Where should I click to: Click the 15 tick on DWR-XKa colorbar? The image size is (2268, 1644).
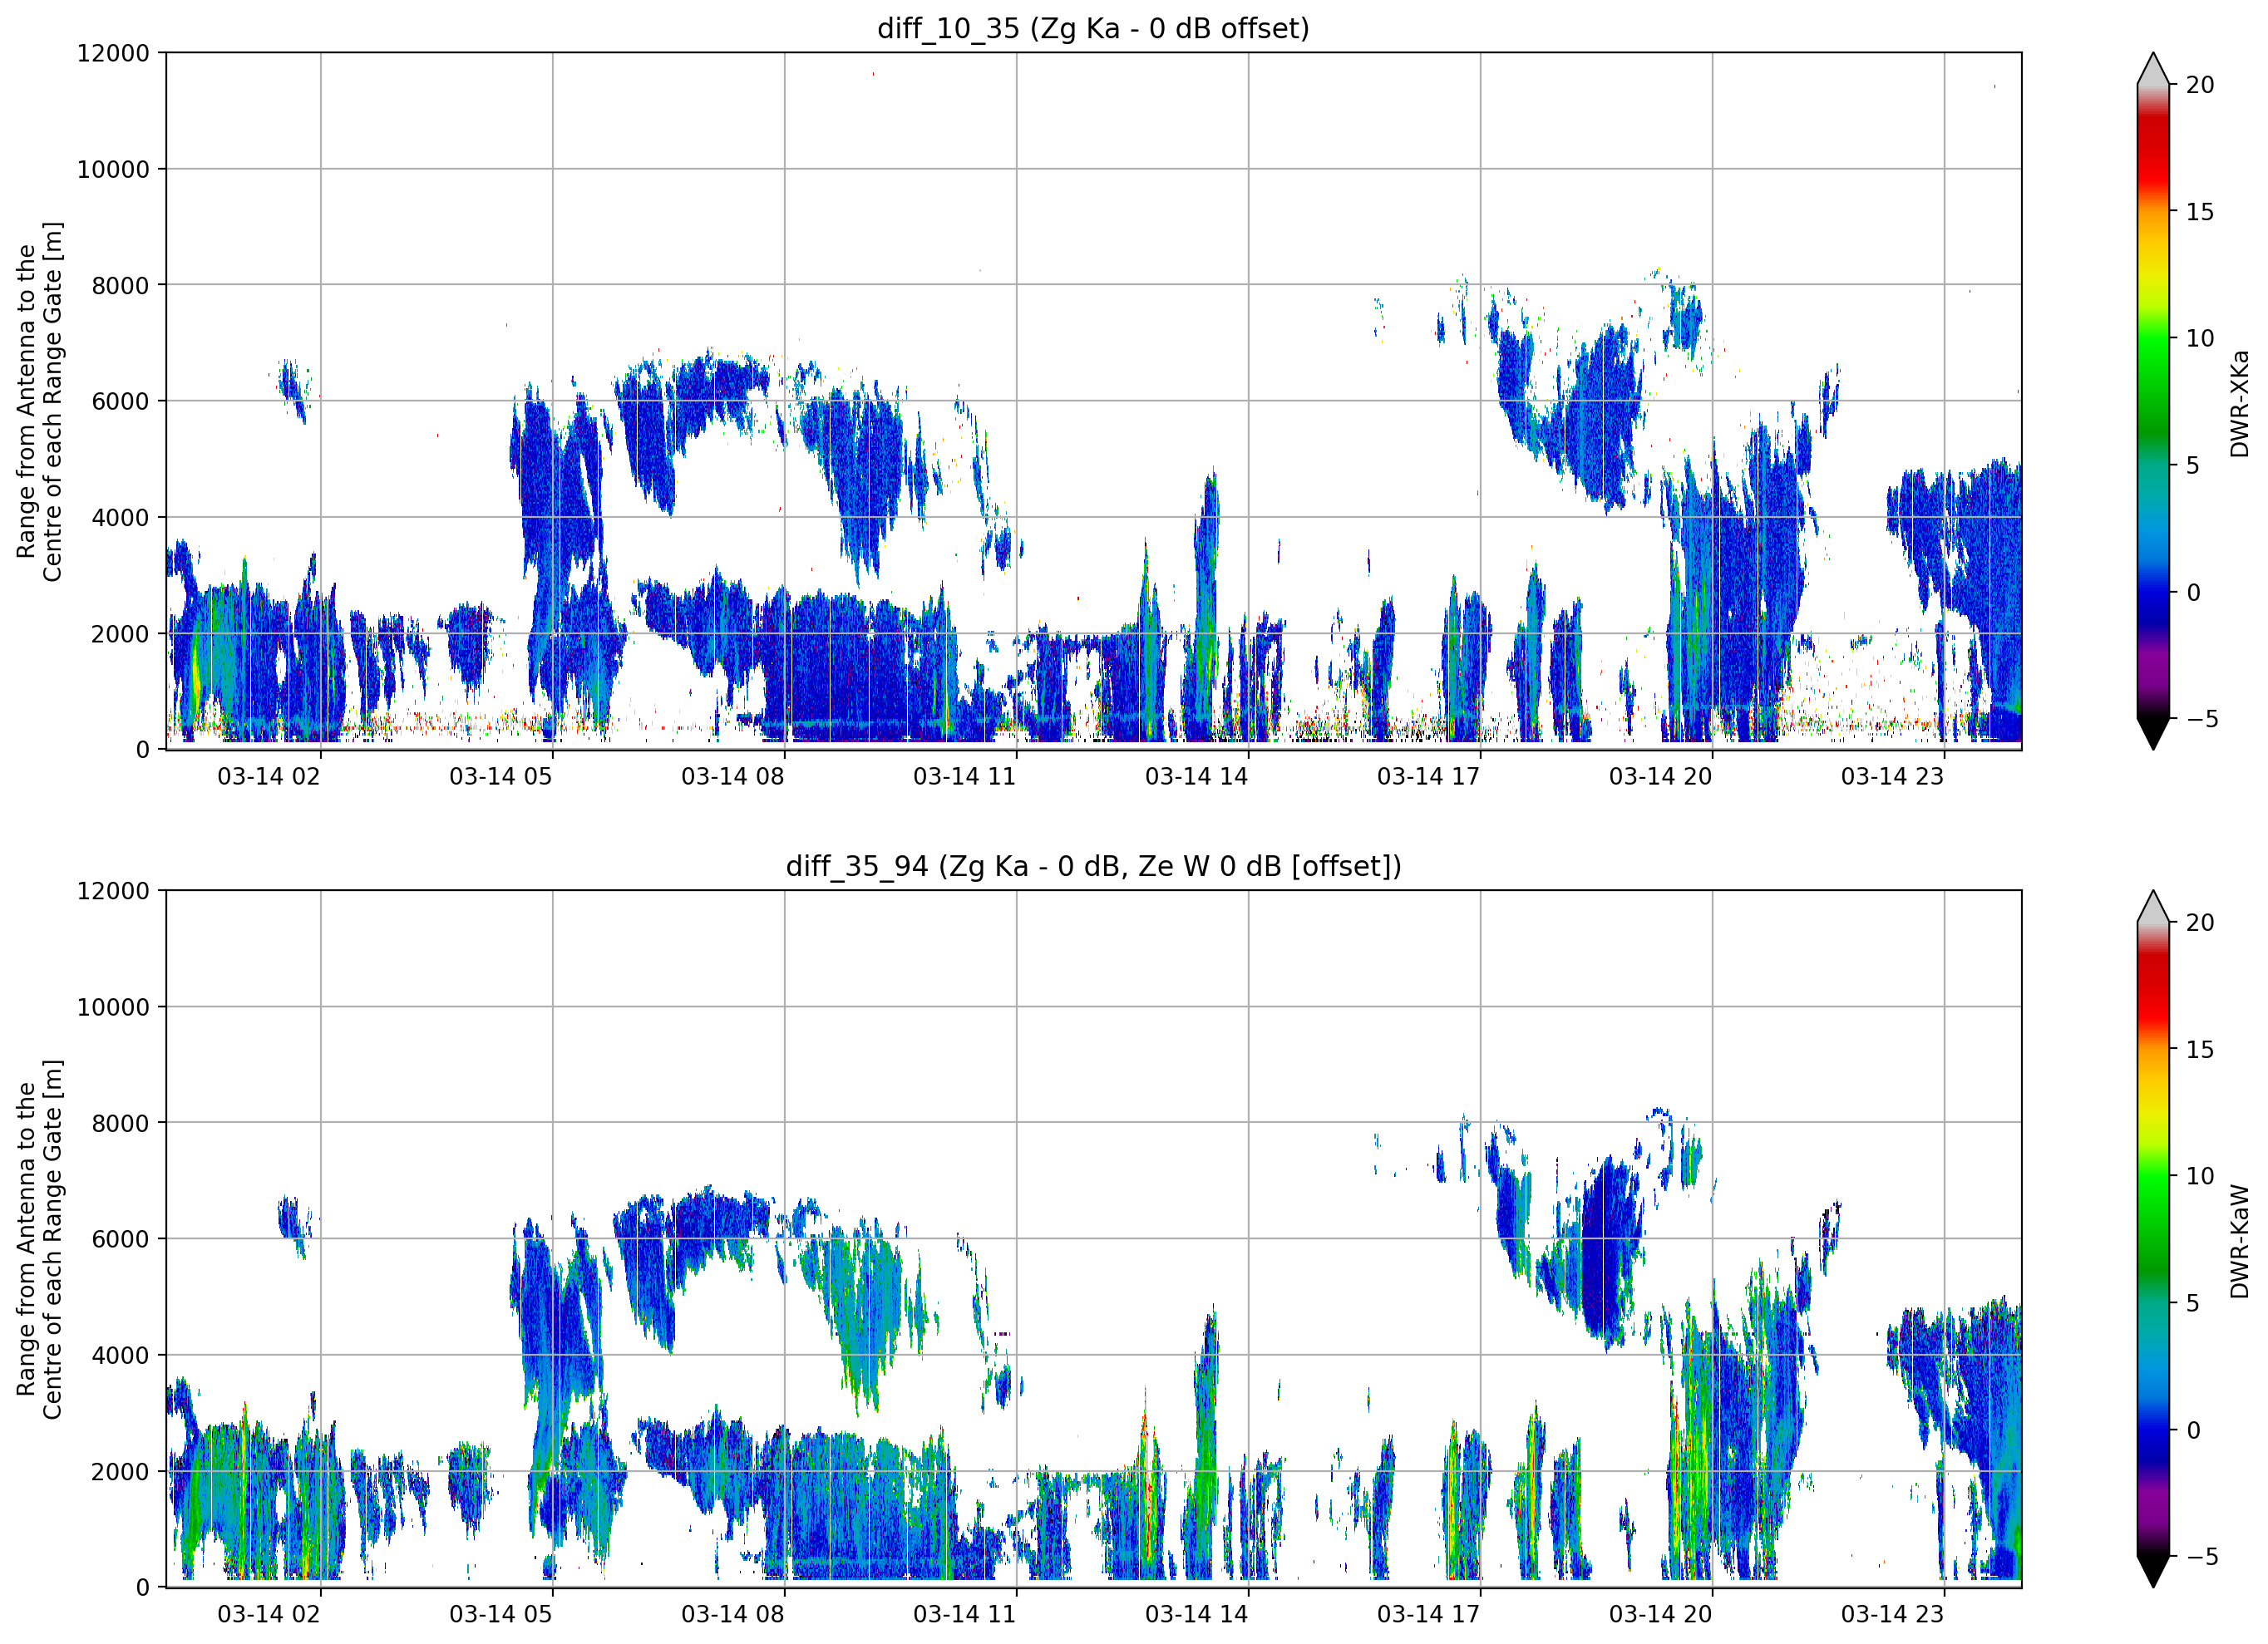(x=2200, y=212)
